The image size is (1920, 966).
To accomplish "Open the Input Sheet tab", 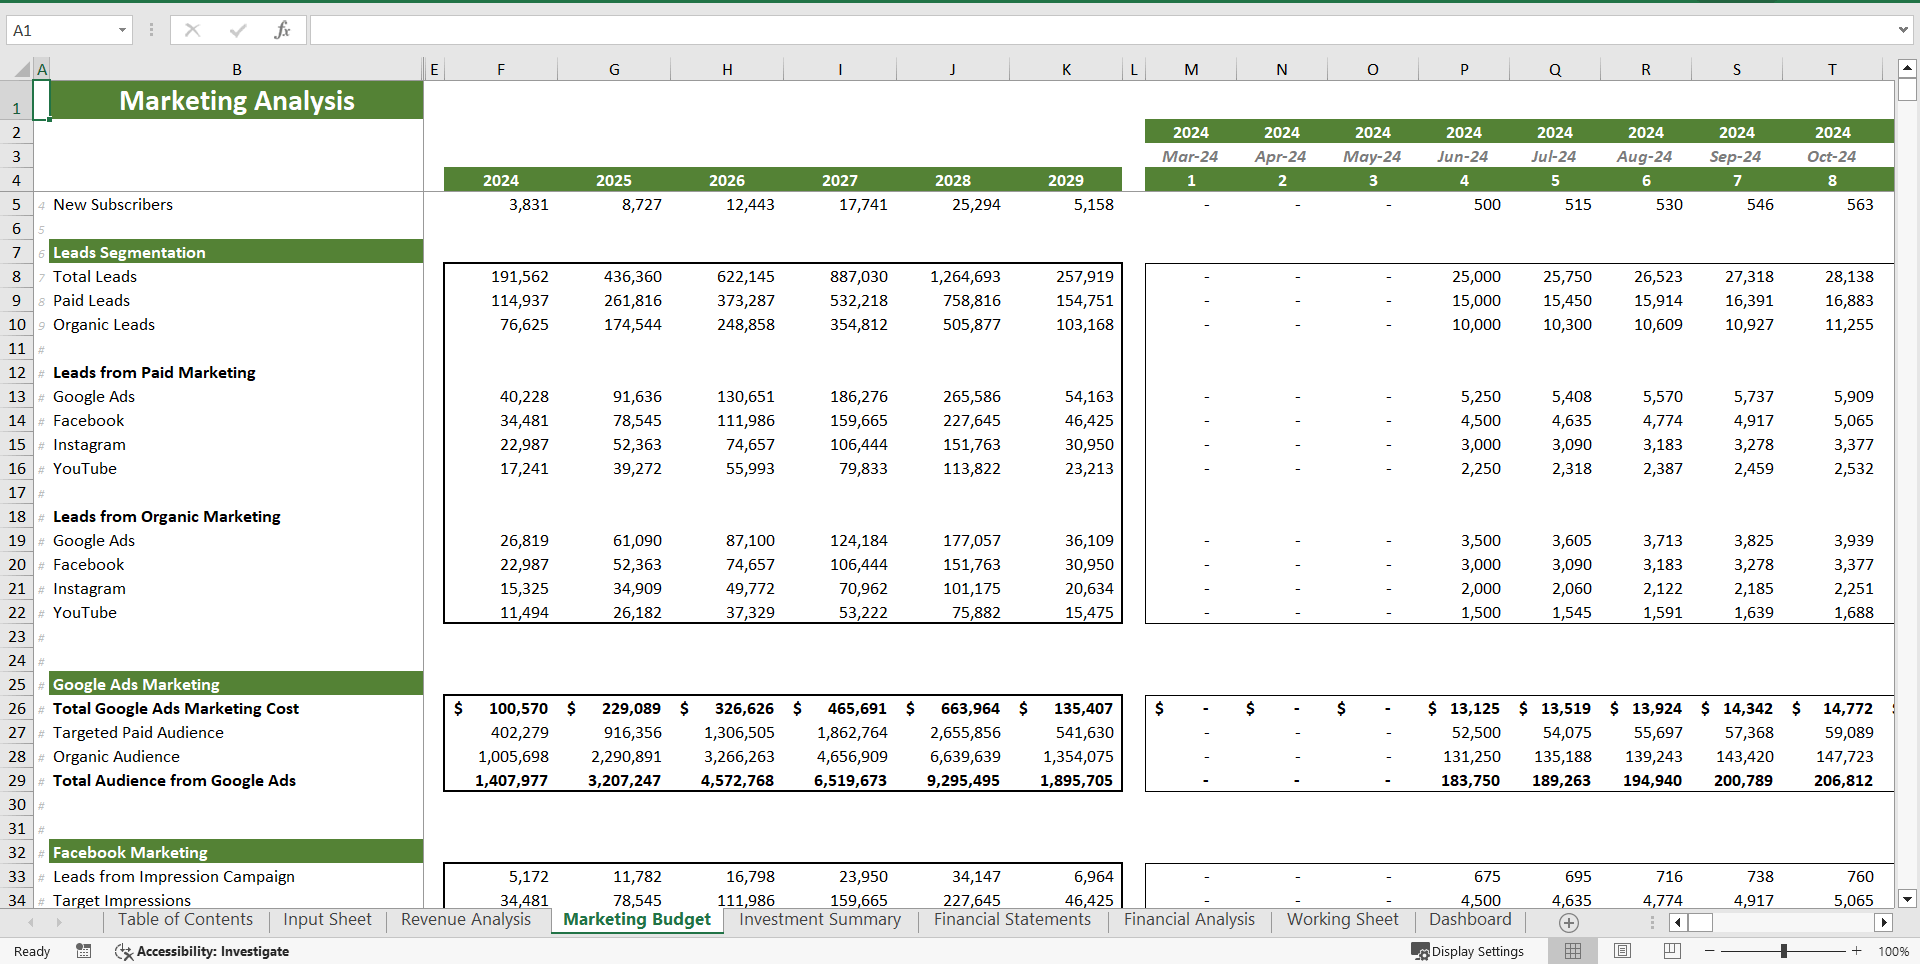I will pyautogui.click(x=327, y=920).
